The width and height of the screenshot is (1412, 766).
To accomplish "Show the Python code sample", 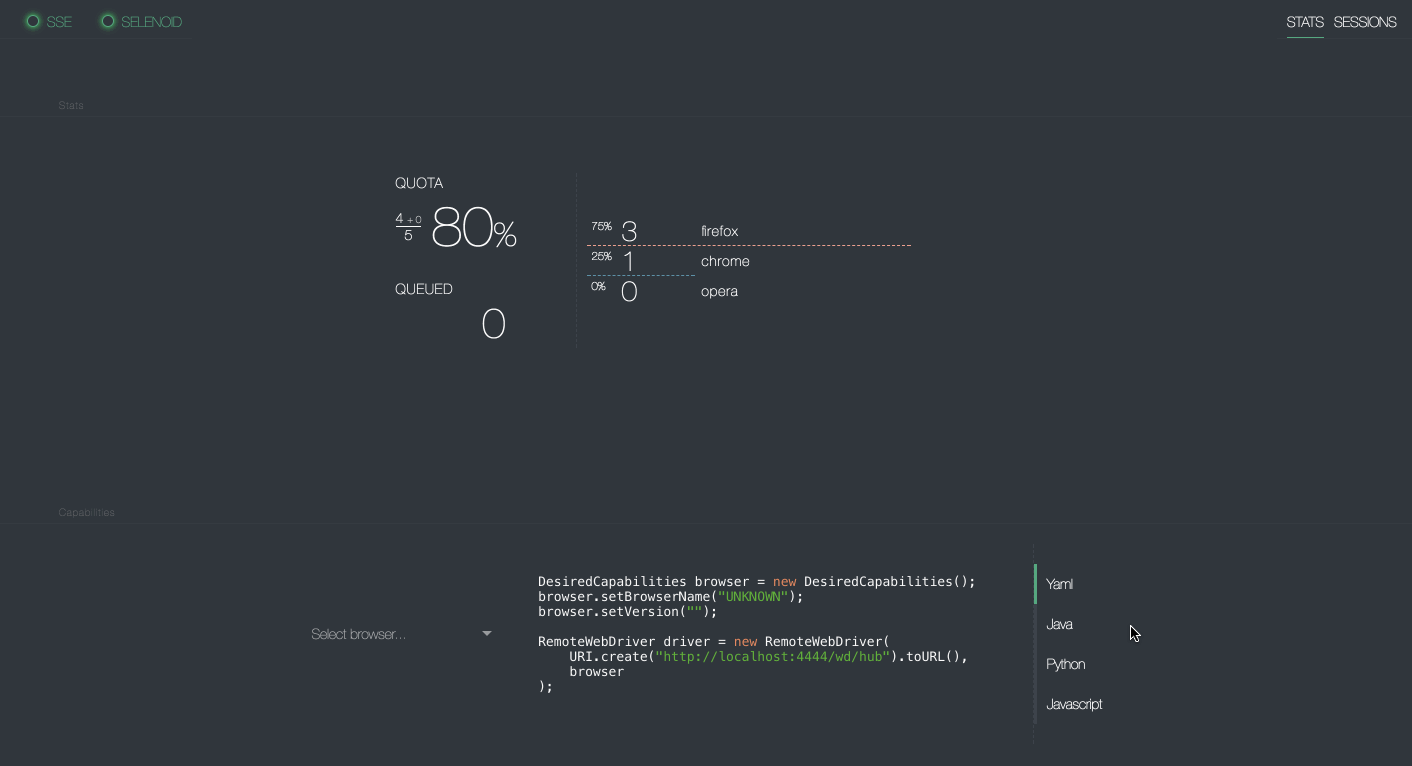I will click(x=1065, y=664).
